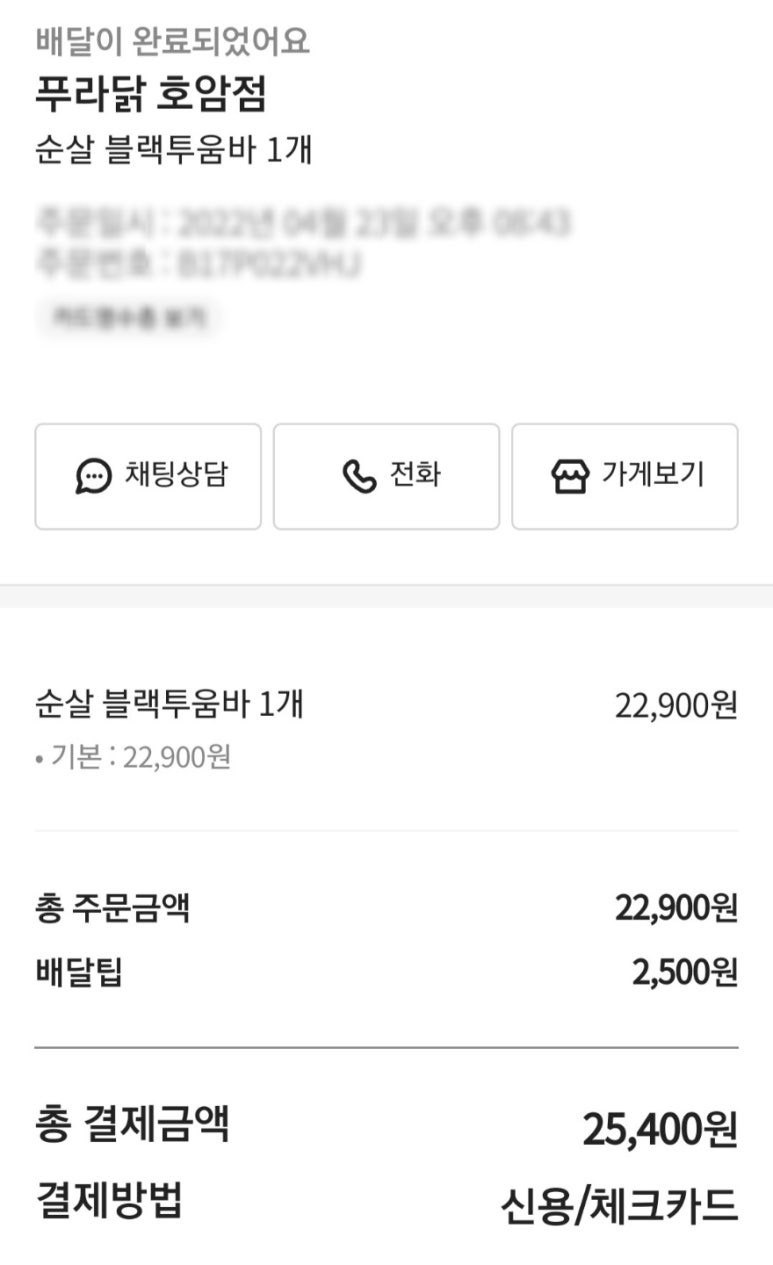Select the order summary under the store name
The height and width of the screenshot is (1265, 773).
[174, 150]
